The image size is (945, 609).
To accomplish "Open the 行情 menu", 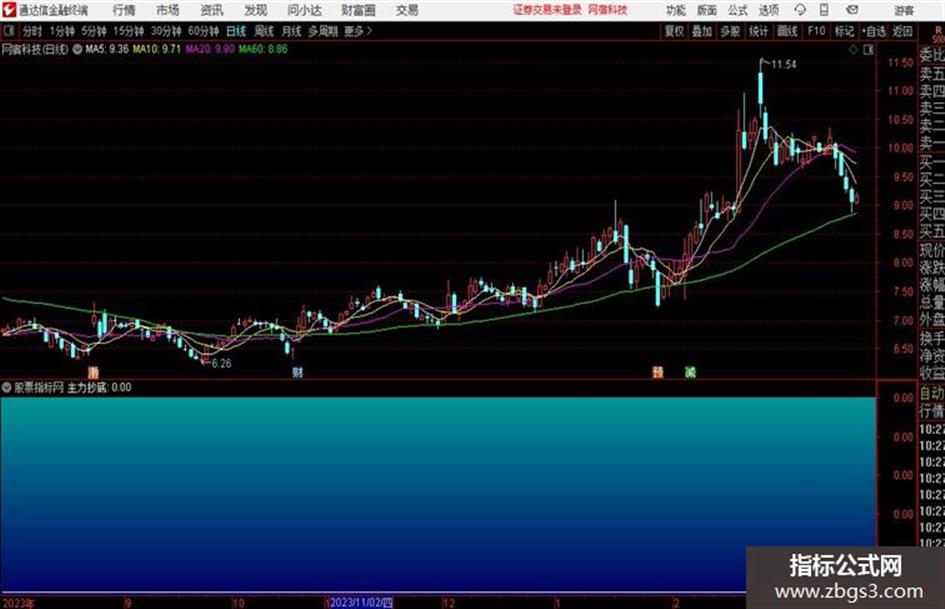I will tap(124, 10).
